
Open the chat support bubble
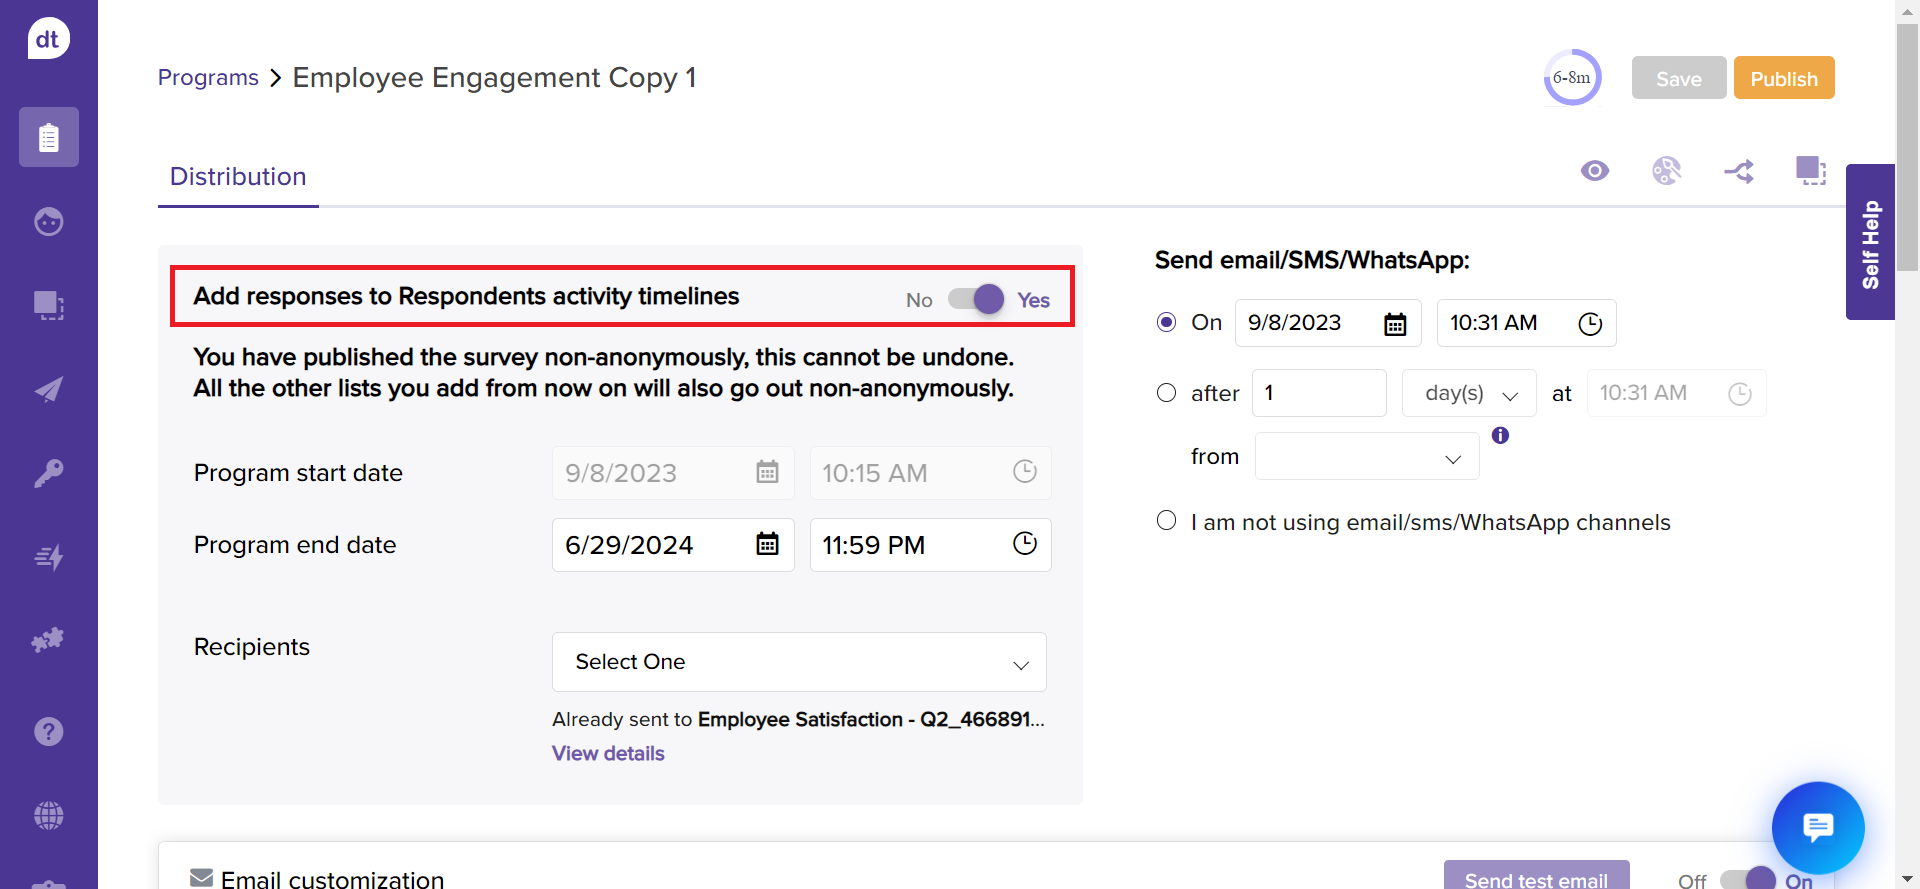tap(1817, 827)
